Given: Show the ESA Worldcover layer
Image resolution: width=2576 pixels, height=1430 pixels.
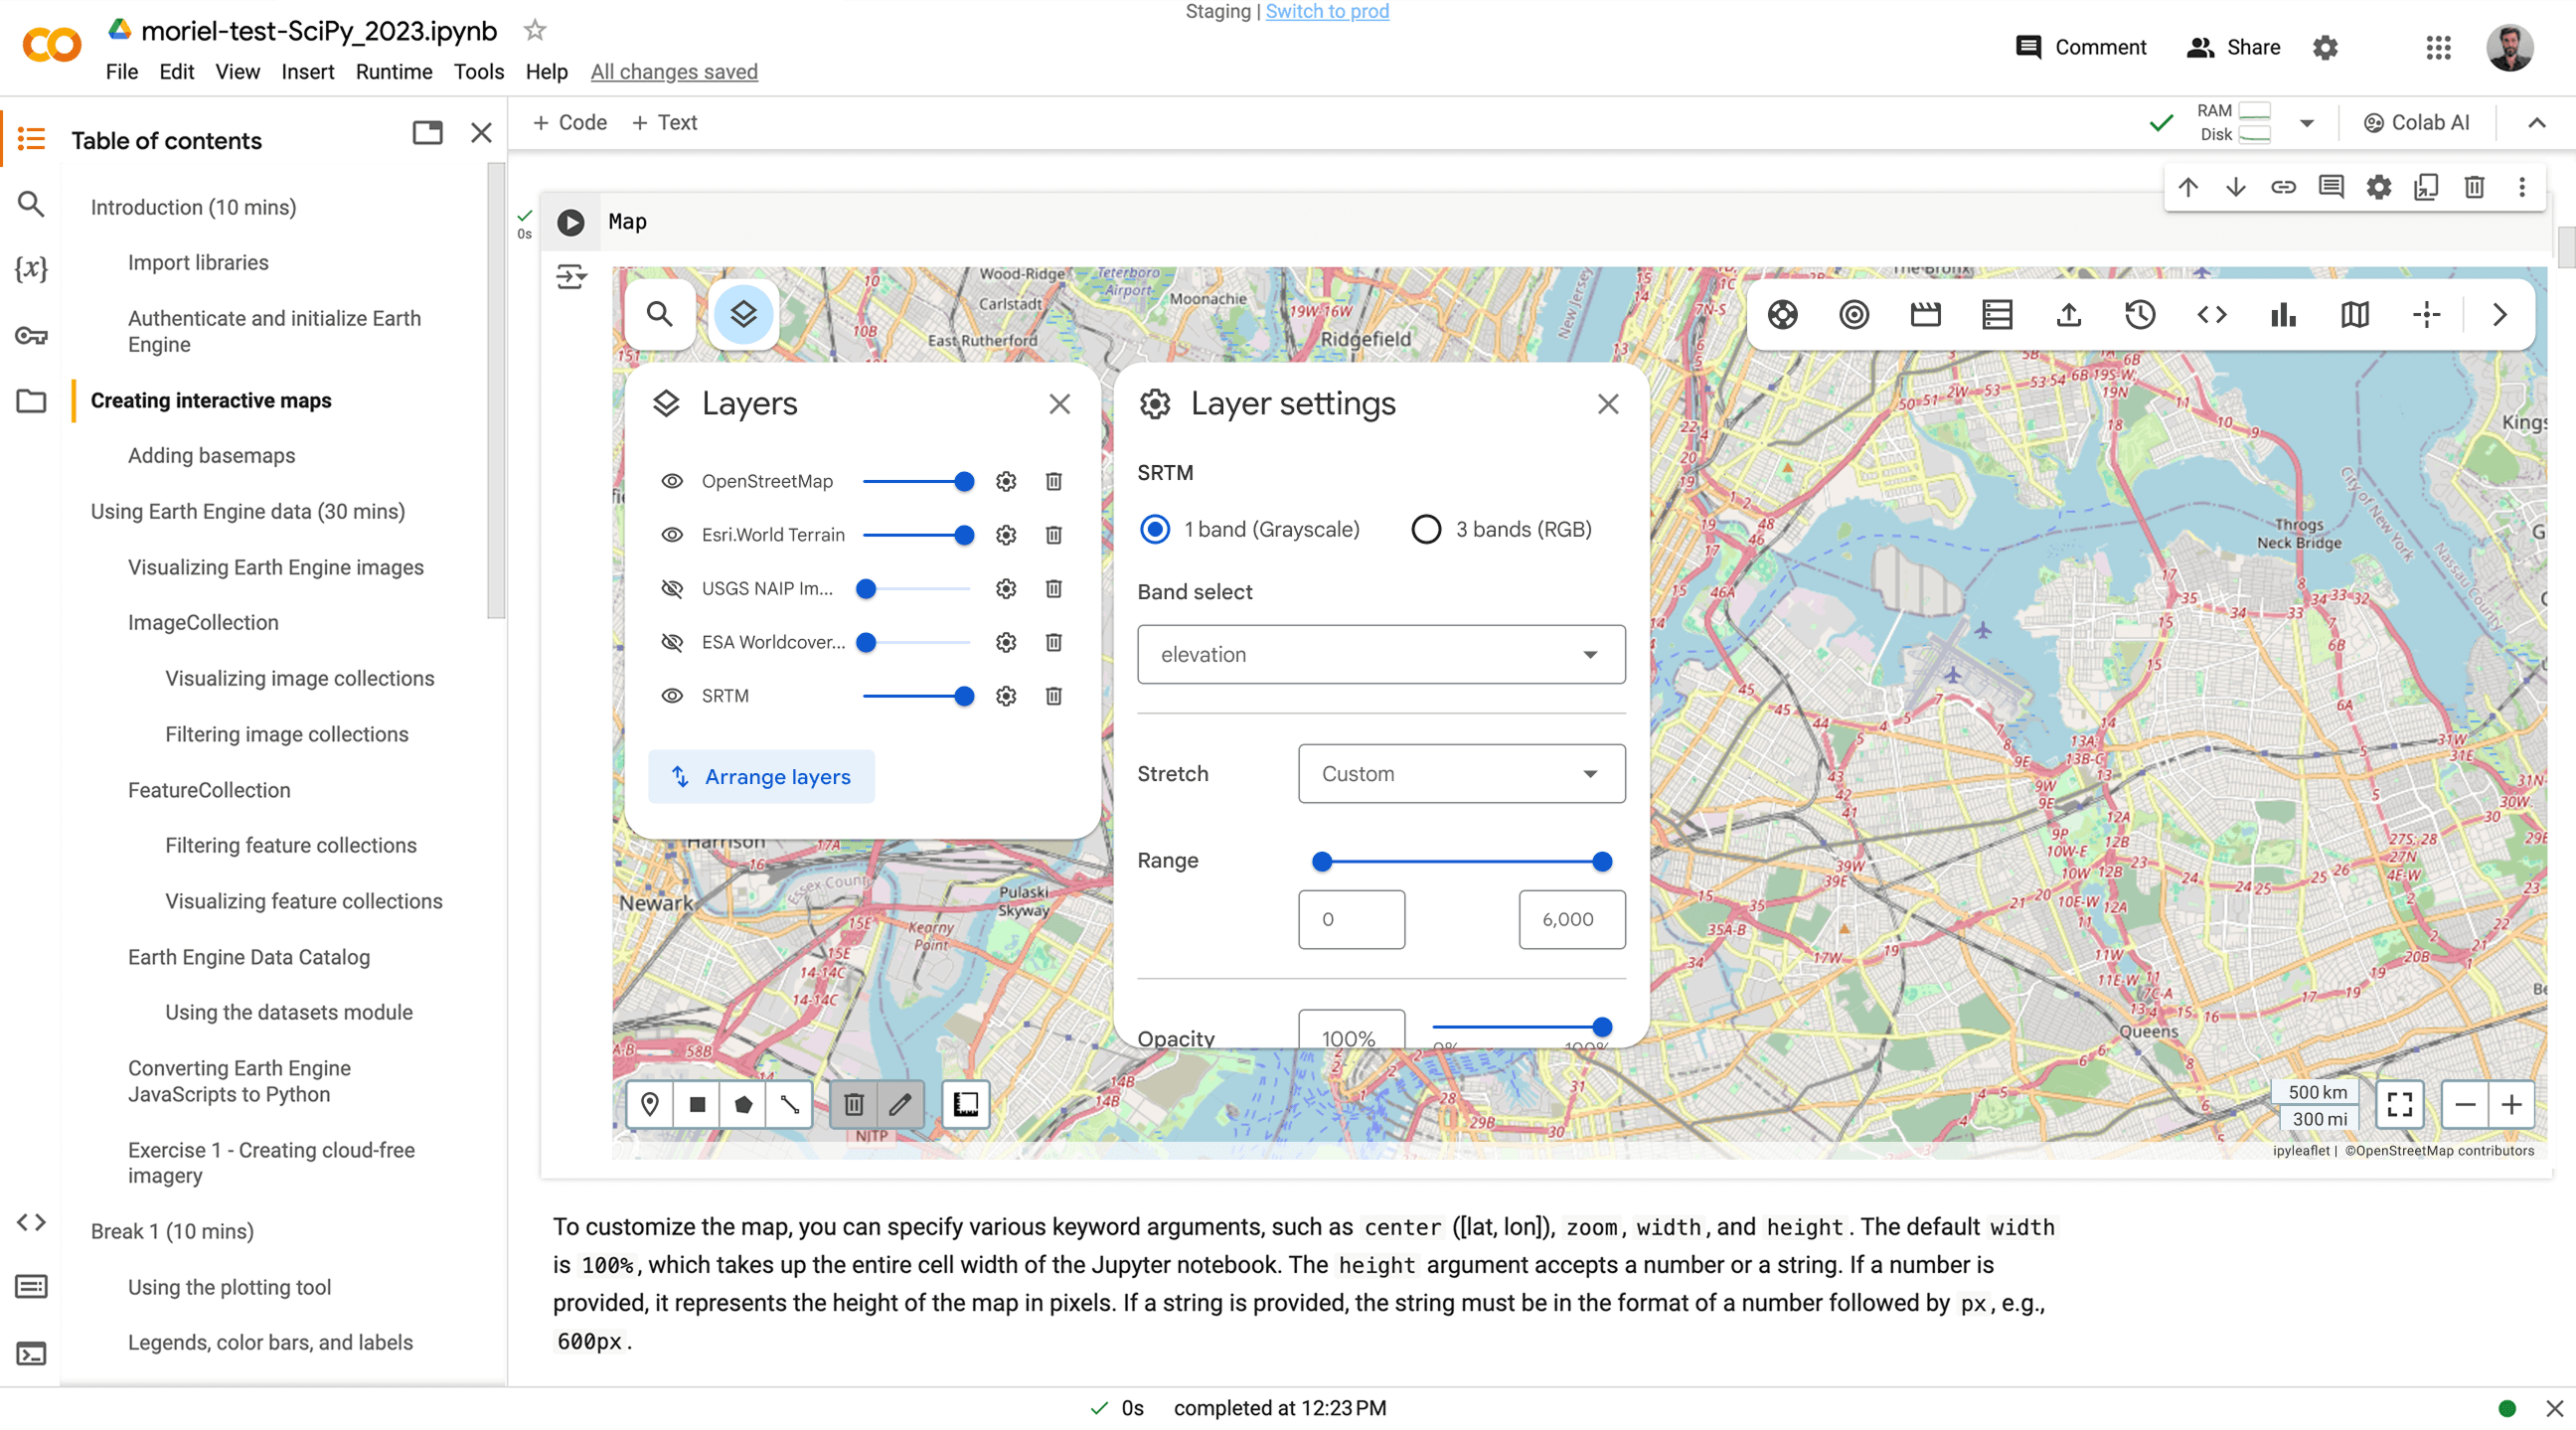Looking at the screenshot, I should pyautogui.click(x=673, y=642).
